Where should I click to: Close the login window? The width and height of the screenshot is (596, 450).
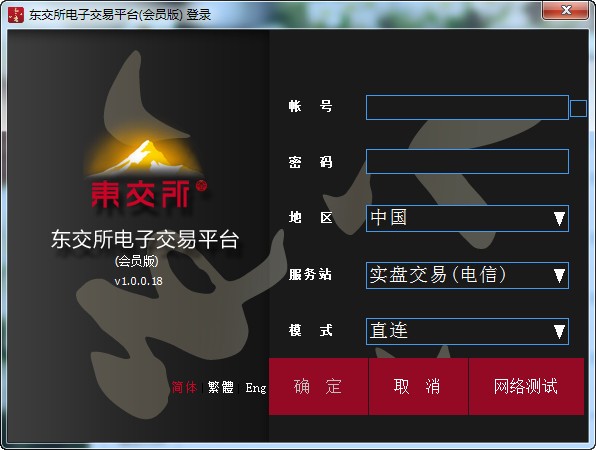tap(566, 10)
